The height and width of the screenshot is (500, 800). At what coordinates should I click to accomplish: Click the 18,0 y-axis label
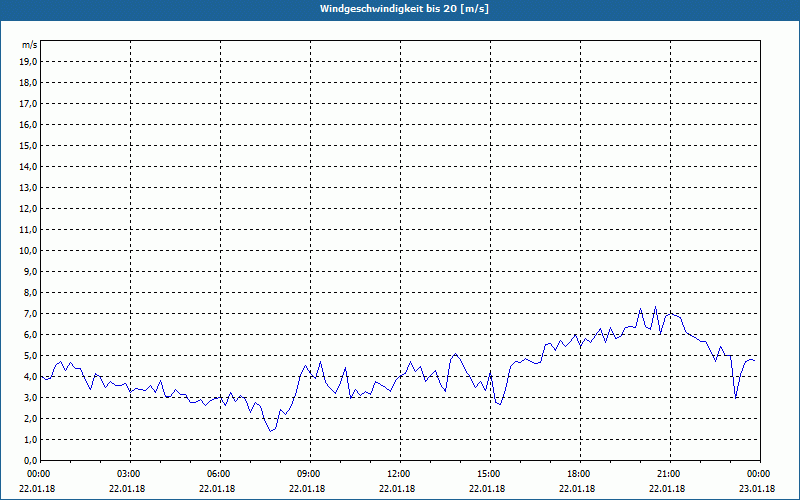(x=28, y=83)
